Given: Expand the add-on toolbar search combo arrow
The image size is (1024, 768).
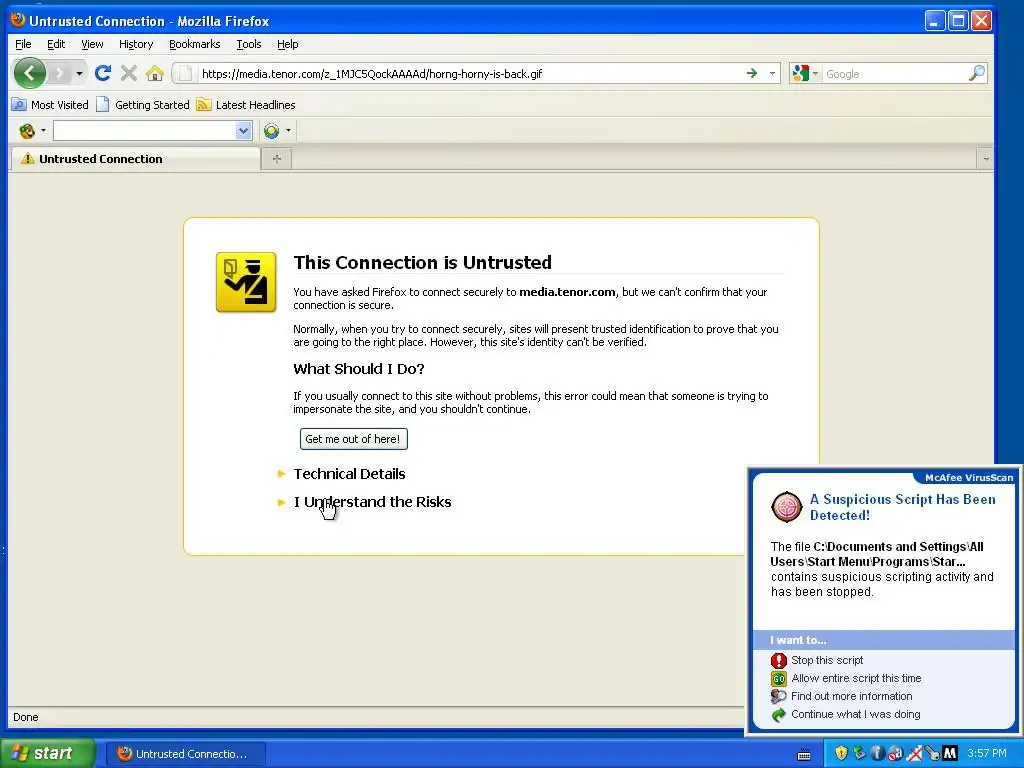Looking at the screenshot, I should [243, 131].
